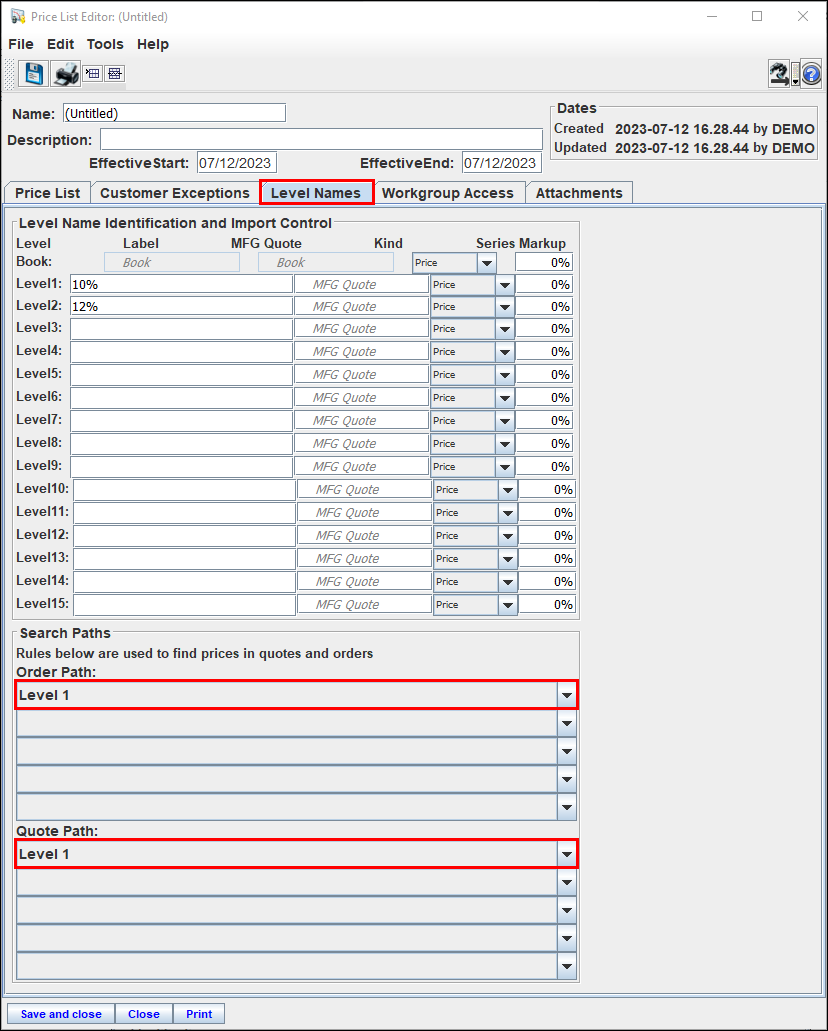Click the Level3 label input field
Screen dimensions: 828x1031
pyautogui.click(x=182, y=329)
